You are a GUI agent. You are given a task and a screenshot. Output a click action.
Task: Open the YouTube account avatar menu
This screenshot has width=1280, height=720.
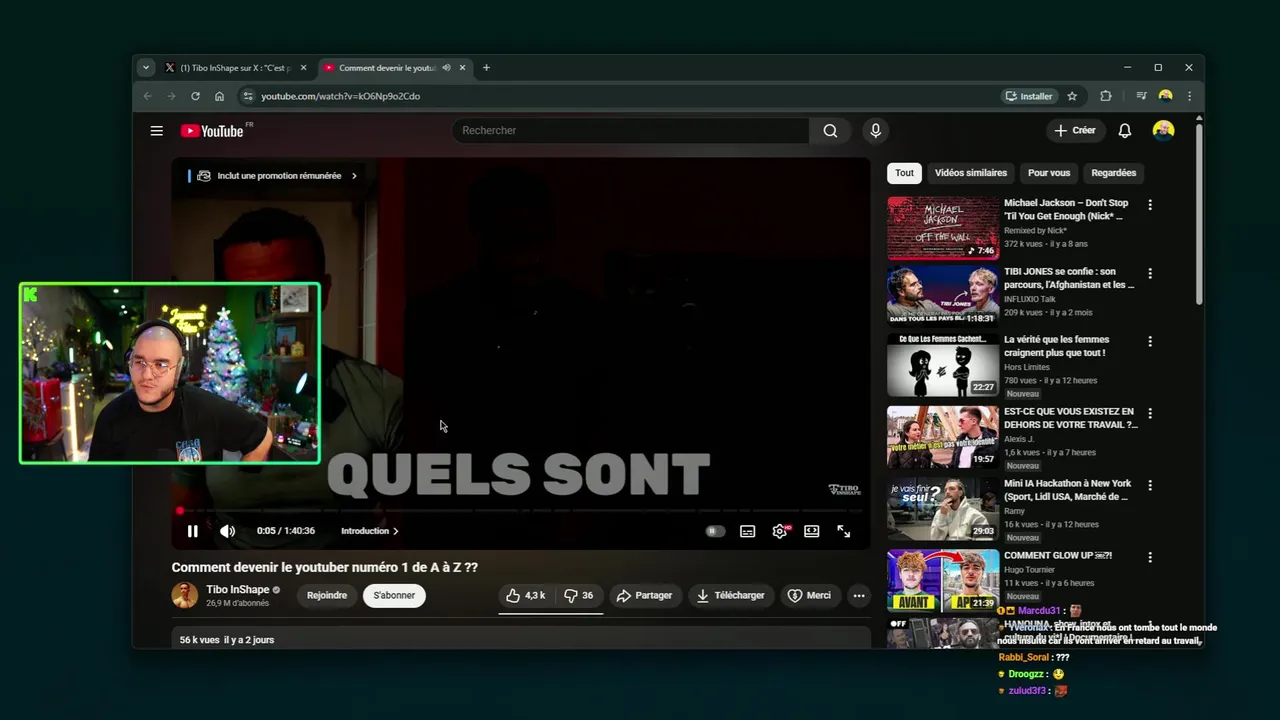(1163, 131)
